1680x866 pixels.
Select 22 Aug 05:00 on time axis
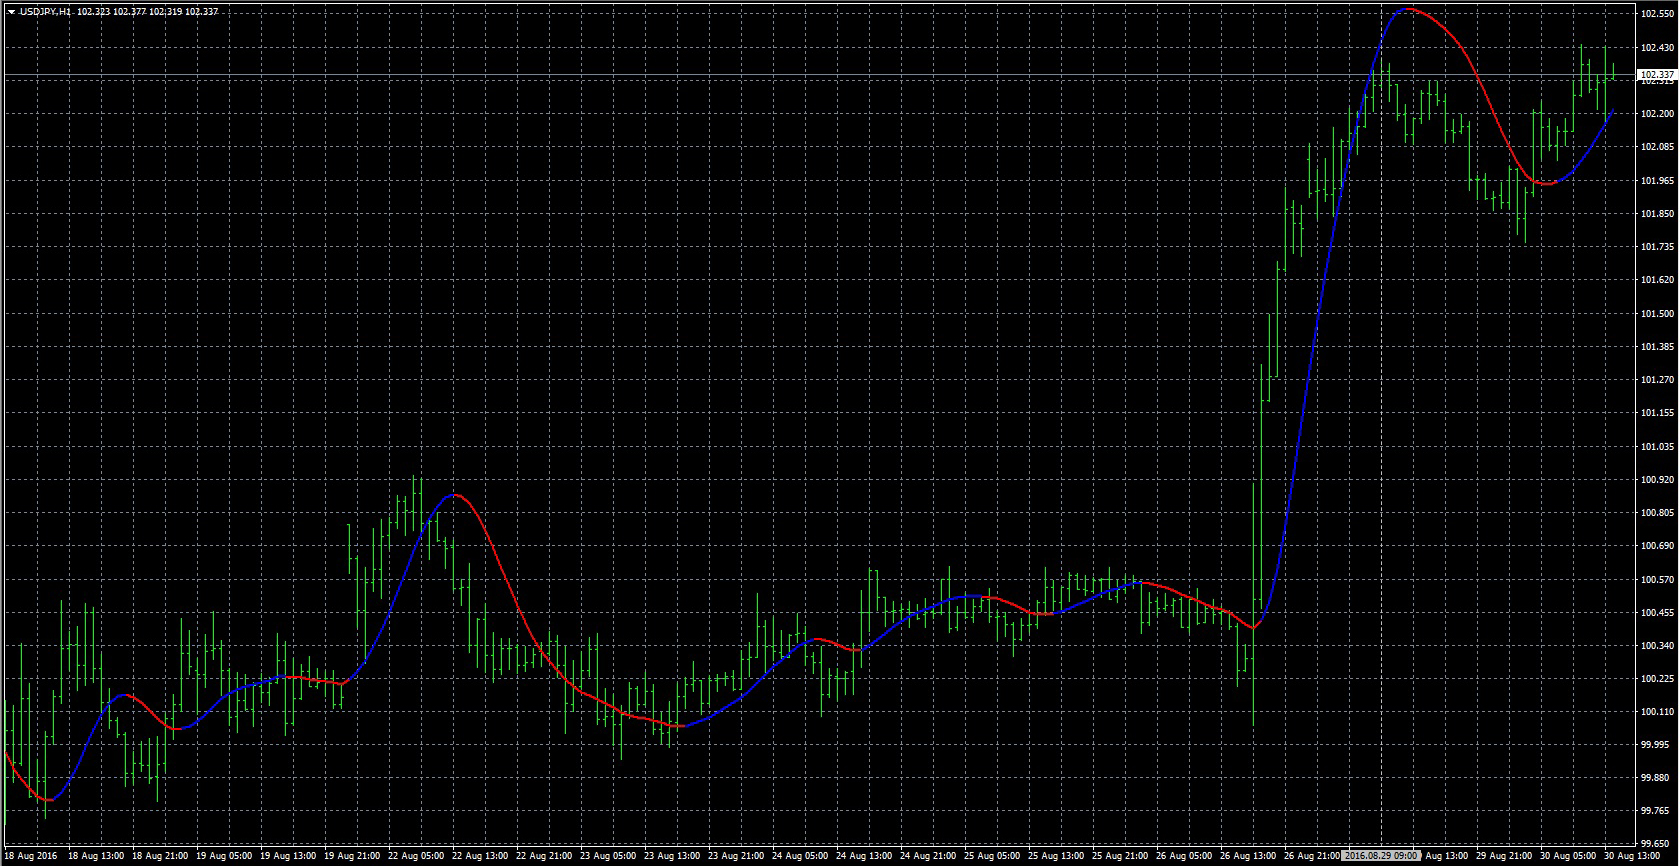point(416,856)
